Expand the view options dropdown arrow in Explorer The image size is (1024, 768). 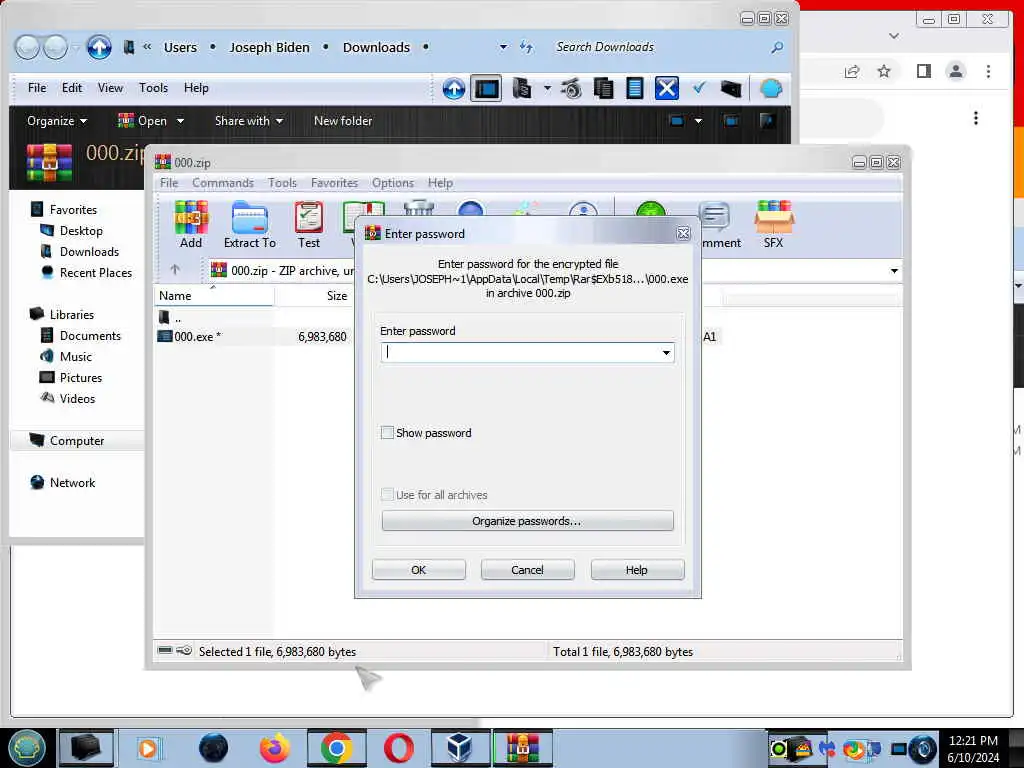pos(698,121)
